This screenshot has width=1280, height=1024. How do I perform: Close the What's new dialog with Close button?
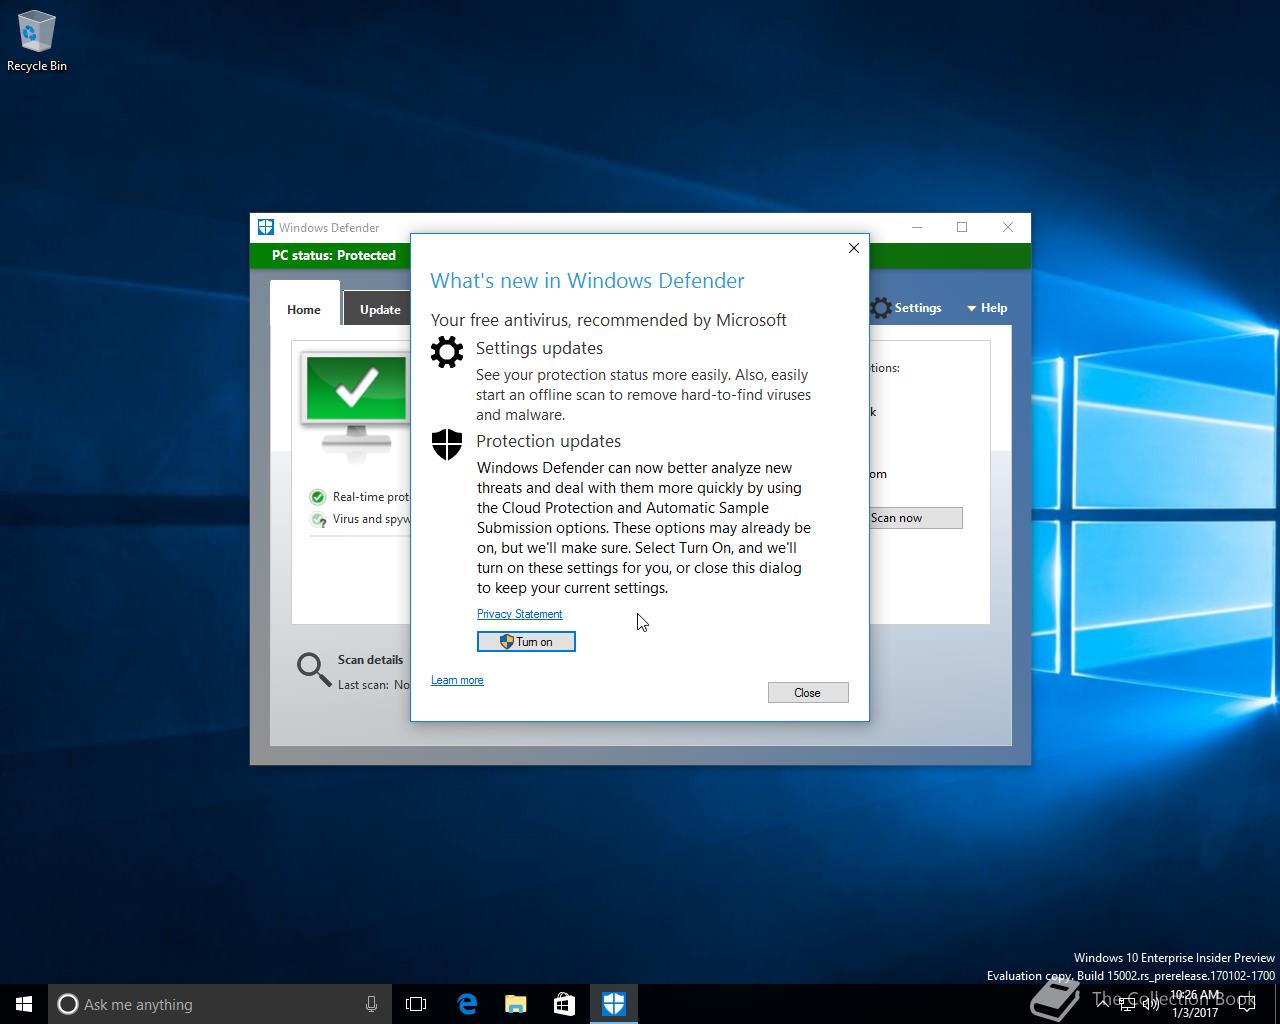point(808,693)
